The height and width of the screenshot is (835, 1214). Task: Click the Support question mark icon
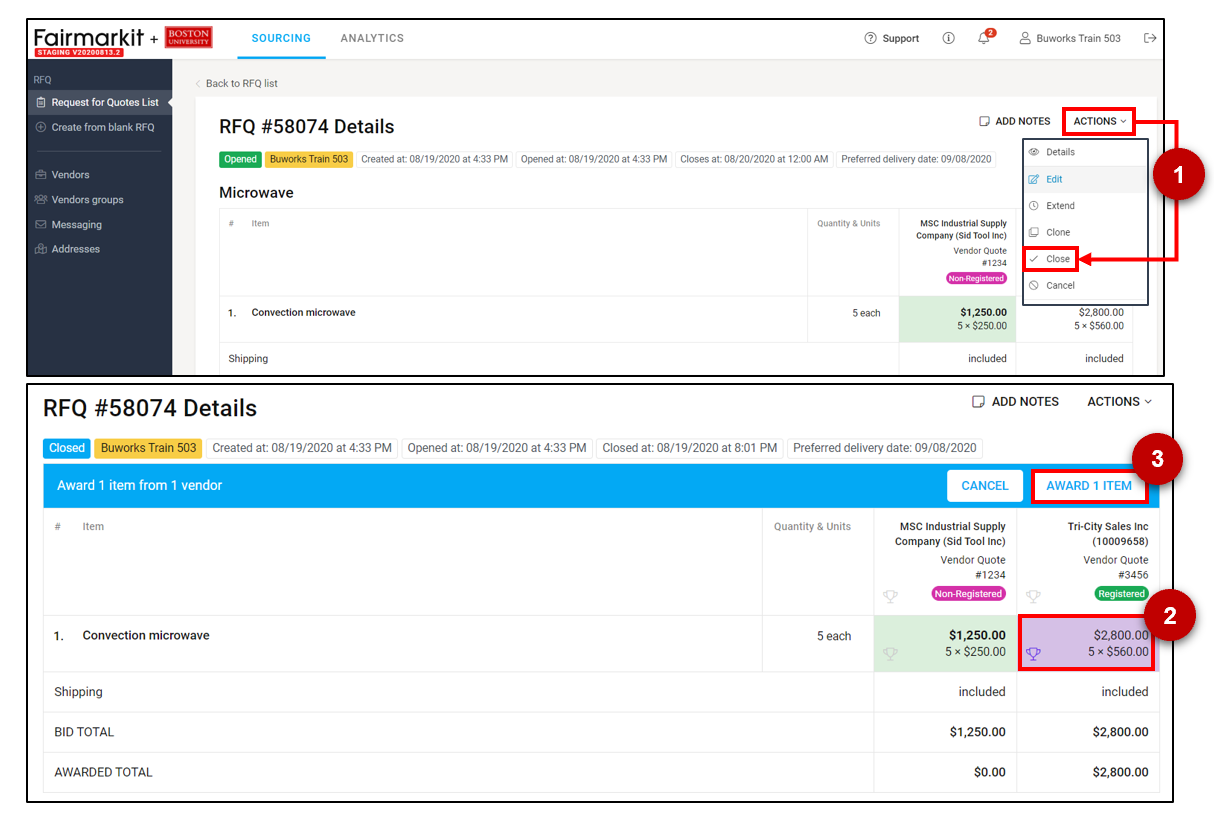[870, 38]
